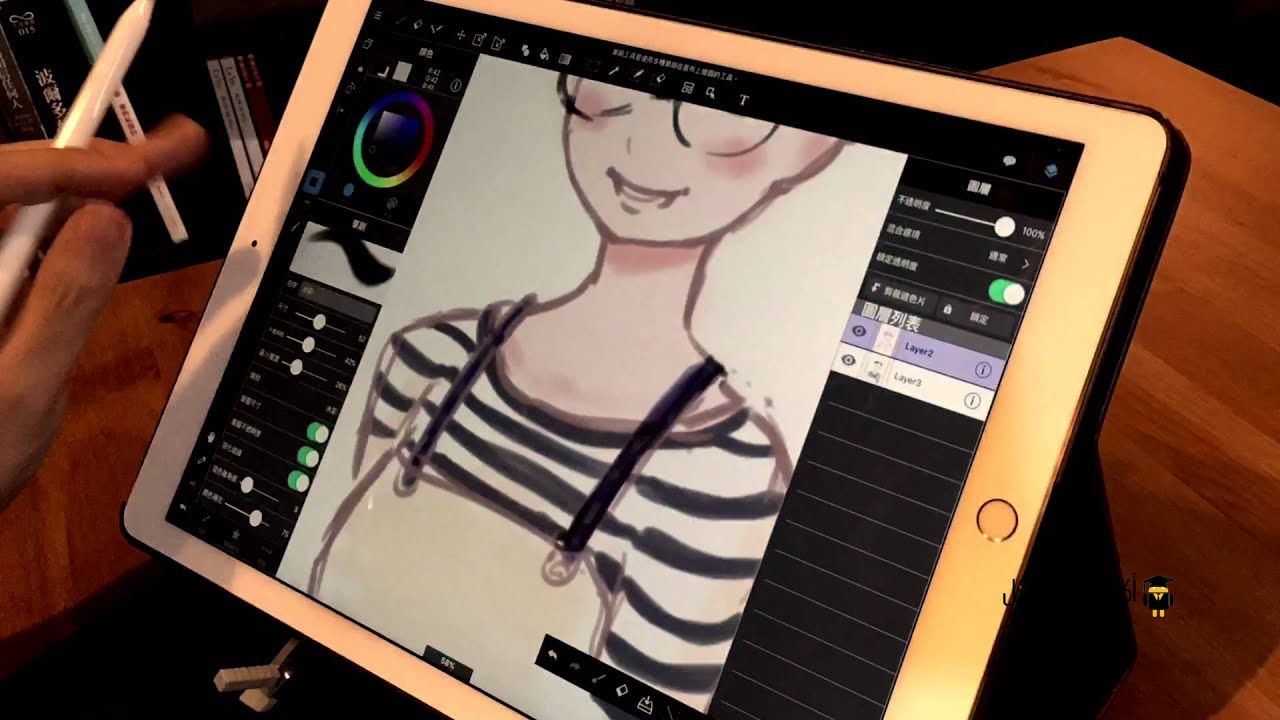This screenshot has width=1280, height=720.
Task: Select the Text tool
Action: tap(744, 97)
